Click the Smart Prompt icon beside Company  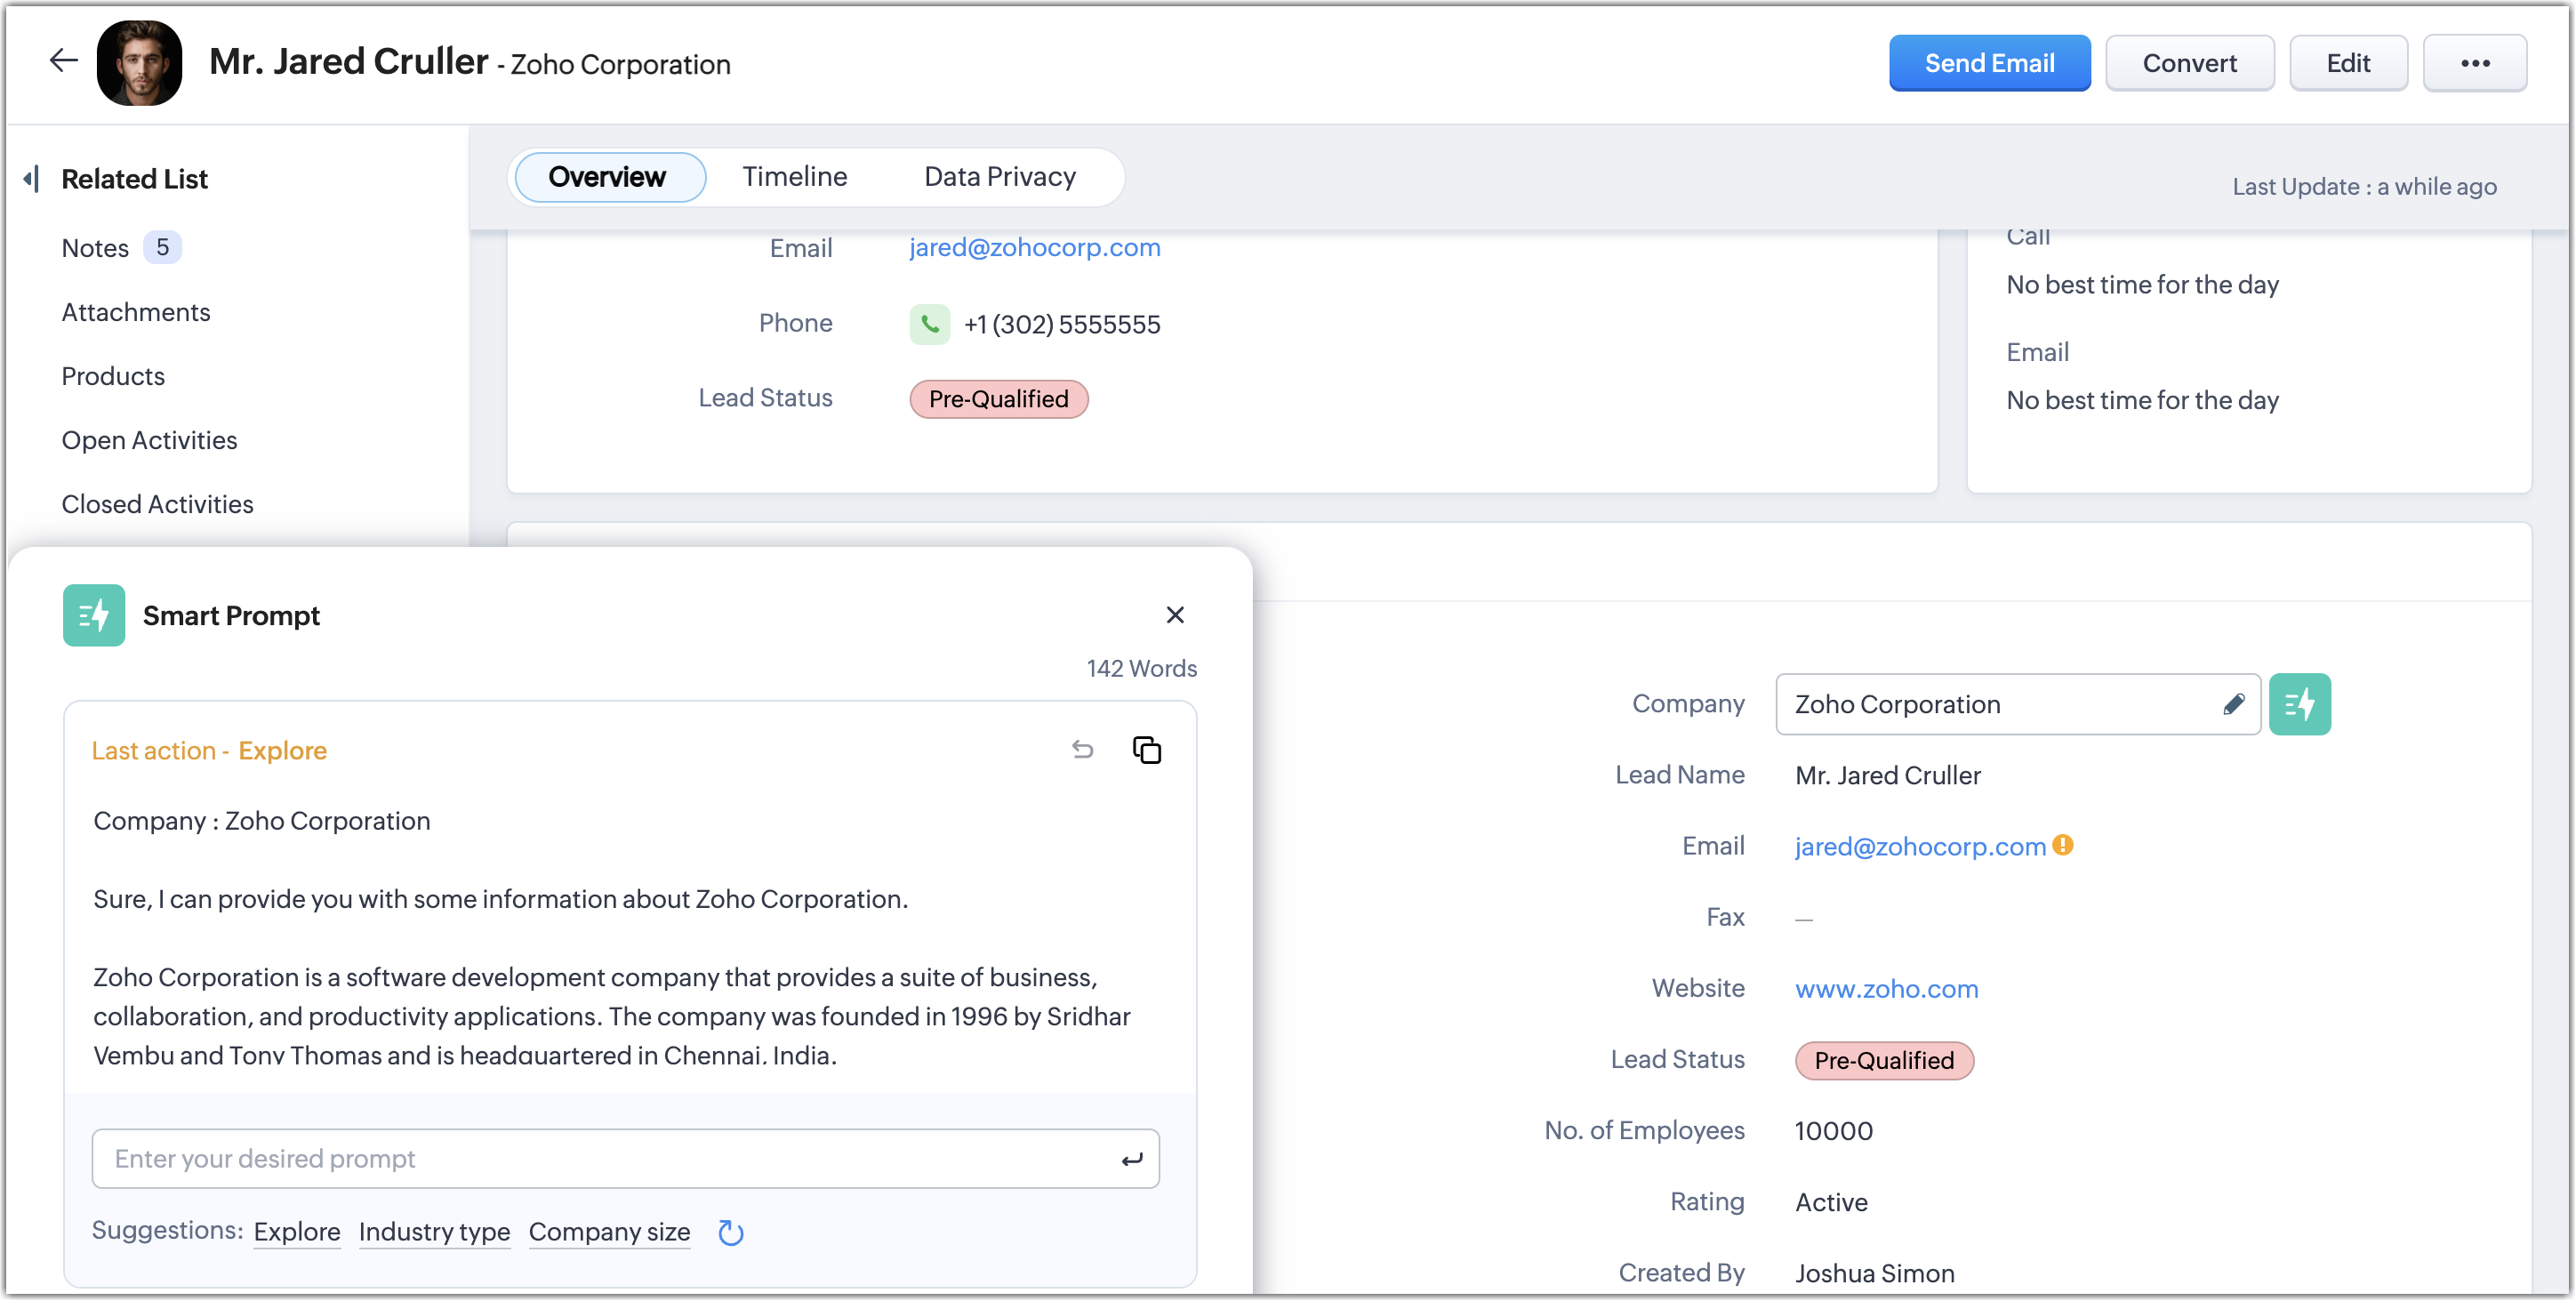tap(2299, 704)
